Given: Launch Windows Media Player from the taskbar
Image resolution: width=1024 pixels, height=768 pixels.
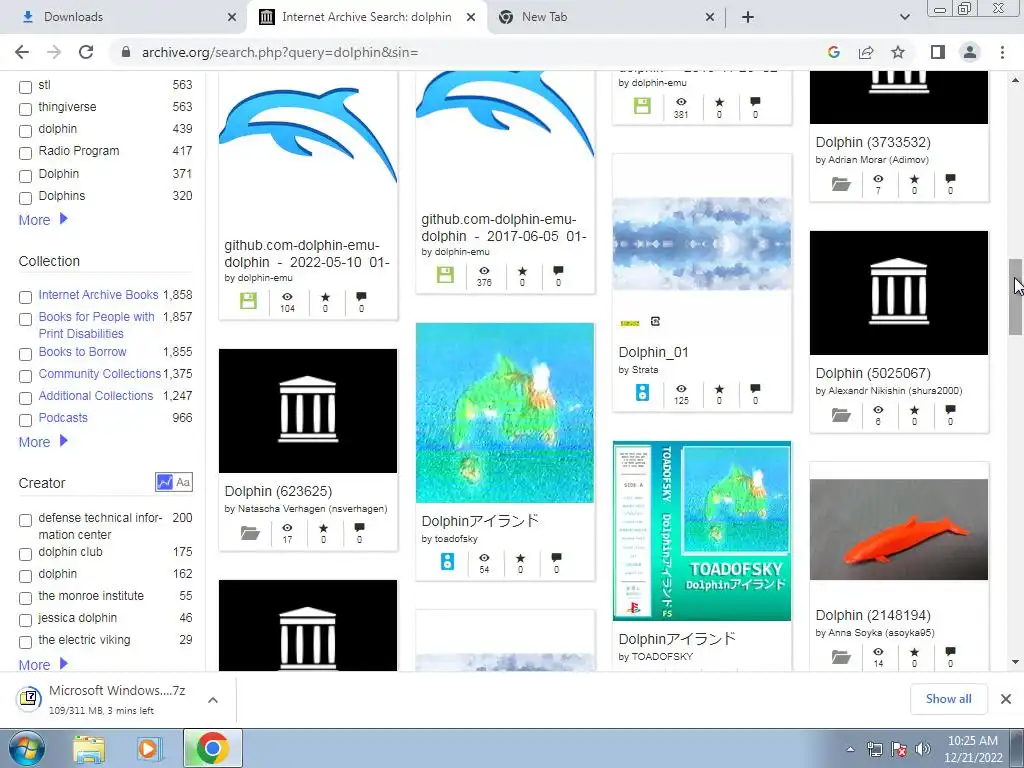Looking at the screenshot, I should click(x=150, y=748).
